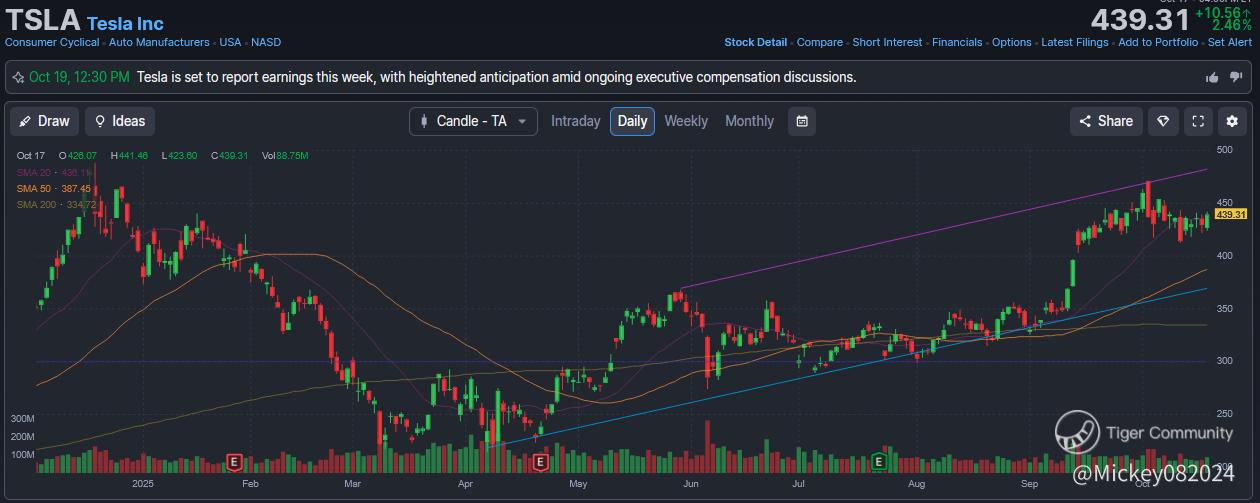Viewport: 1260px width, 503px height.
Task: Click the TSLA ticker symbol heading
Action: pos(42,20)
